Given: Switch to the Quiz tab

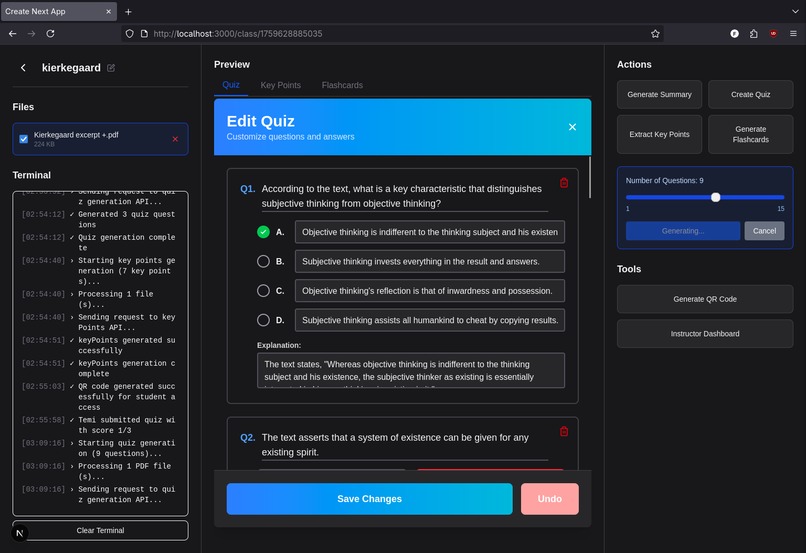Looking at the screenshot, I should (231, 85).
